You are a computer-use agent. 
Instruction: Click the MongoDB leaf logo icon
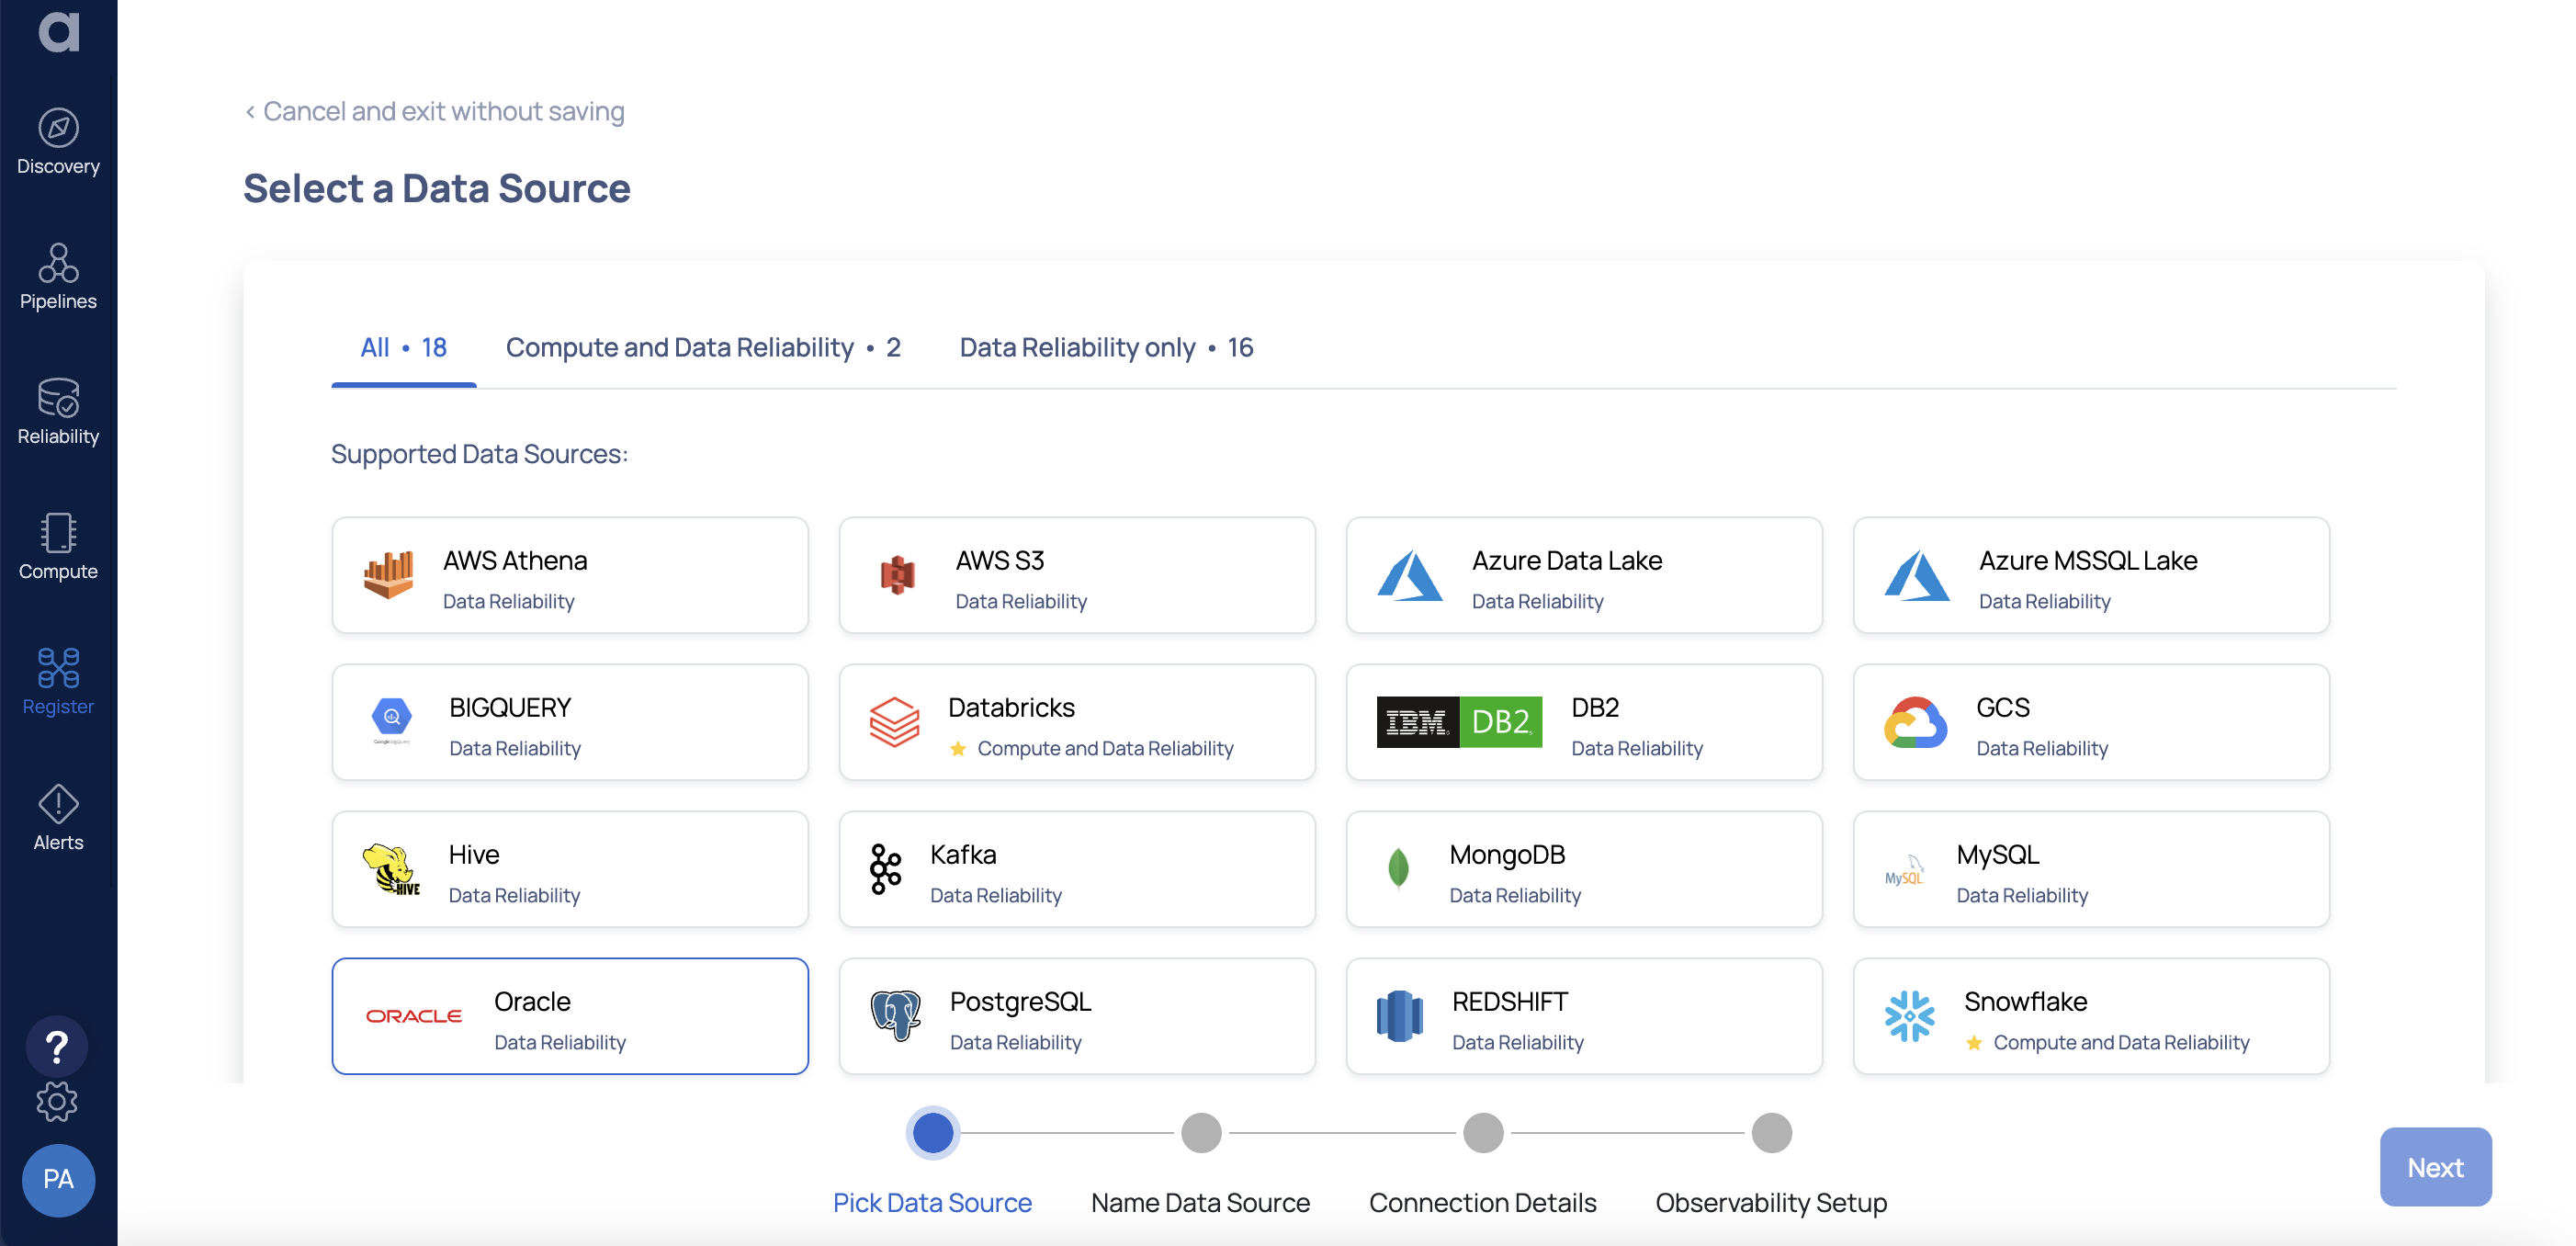point(1399,868)
